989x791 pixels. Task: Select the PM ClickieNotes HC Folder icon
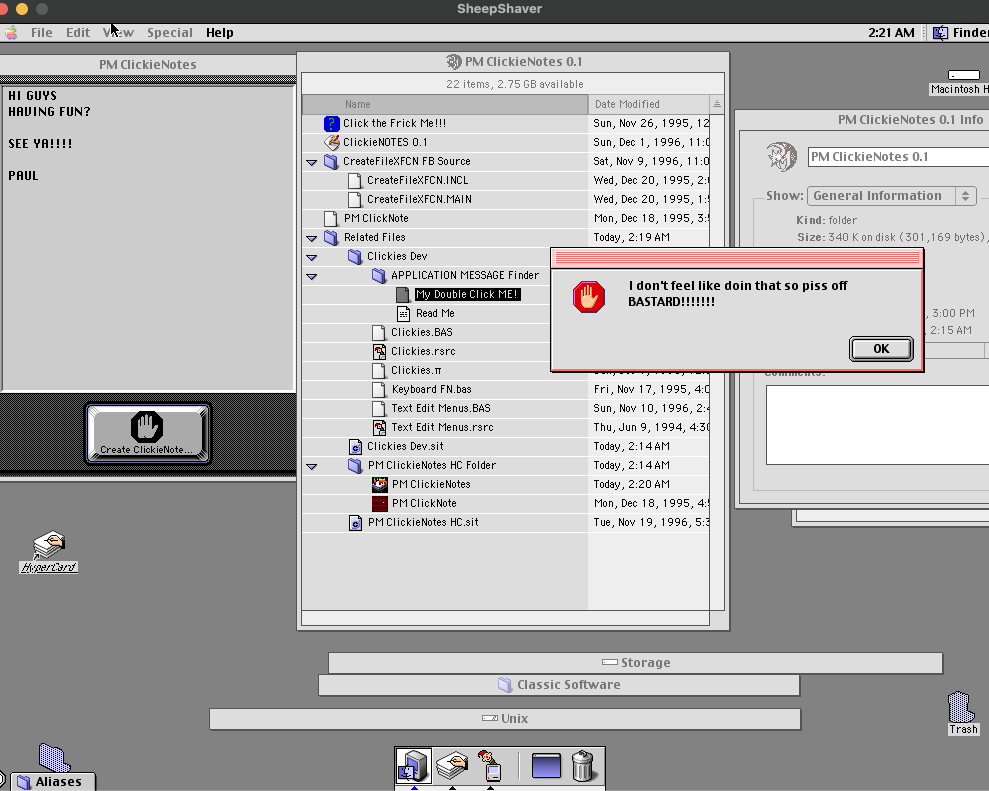[355, 466]
